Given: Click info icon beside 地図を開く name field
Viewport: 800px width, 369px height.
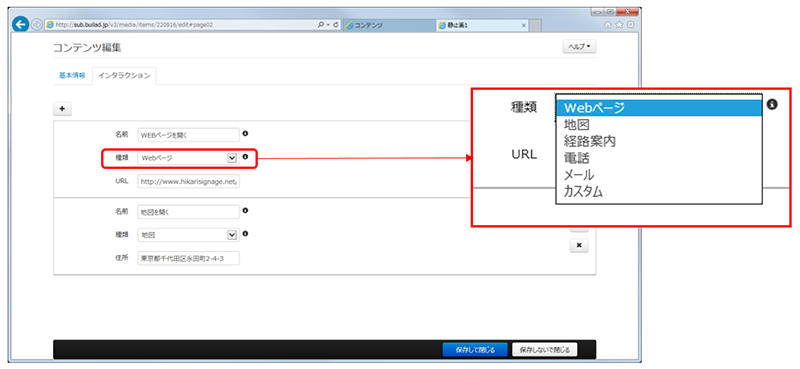Looking at the screenshot, I should [x=245, y=210].
